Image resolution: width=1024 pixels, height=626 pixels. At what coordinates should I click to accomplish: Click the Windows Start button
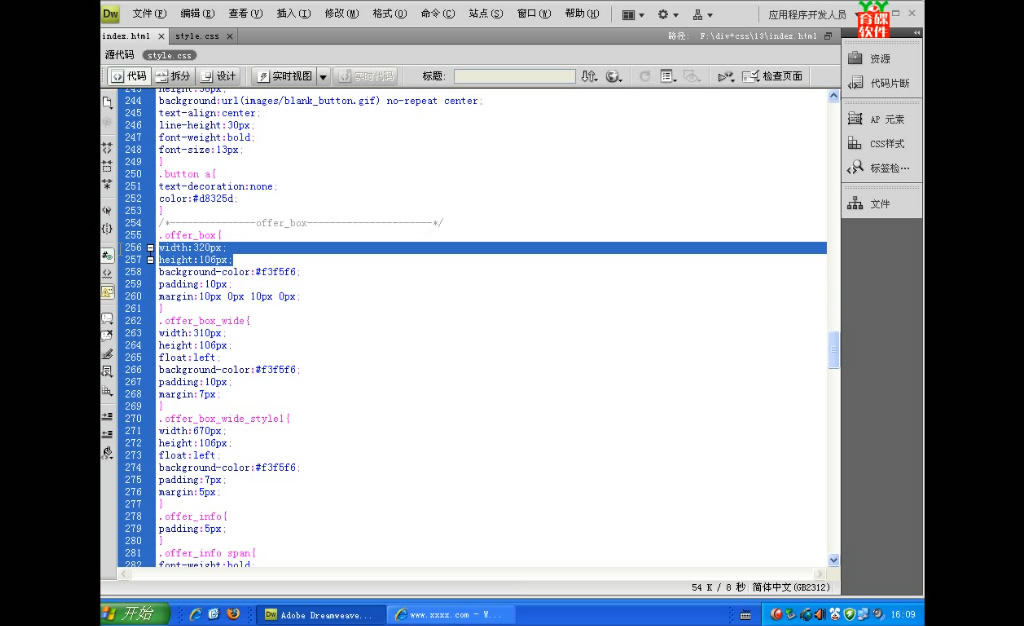[136, 614]
